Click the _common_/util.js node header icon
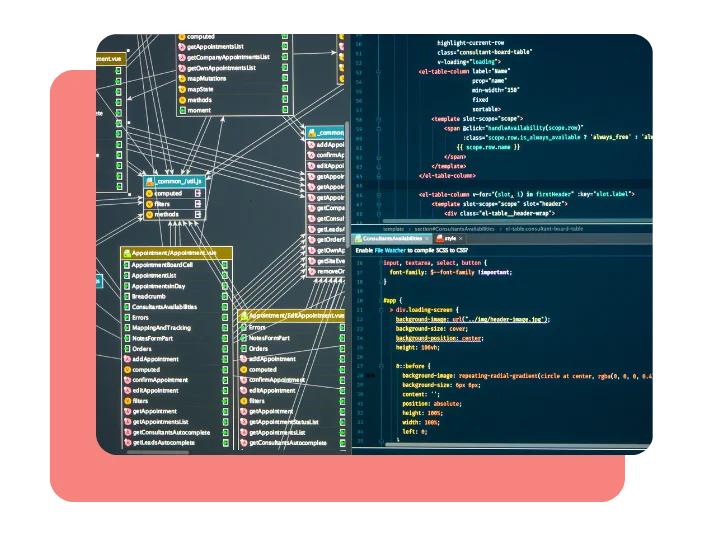703x536 pixels. (x=149, y=182)
